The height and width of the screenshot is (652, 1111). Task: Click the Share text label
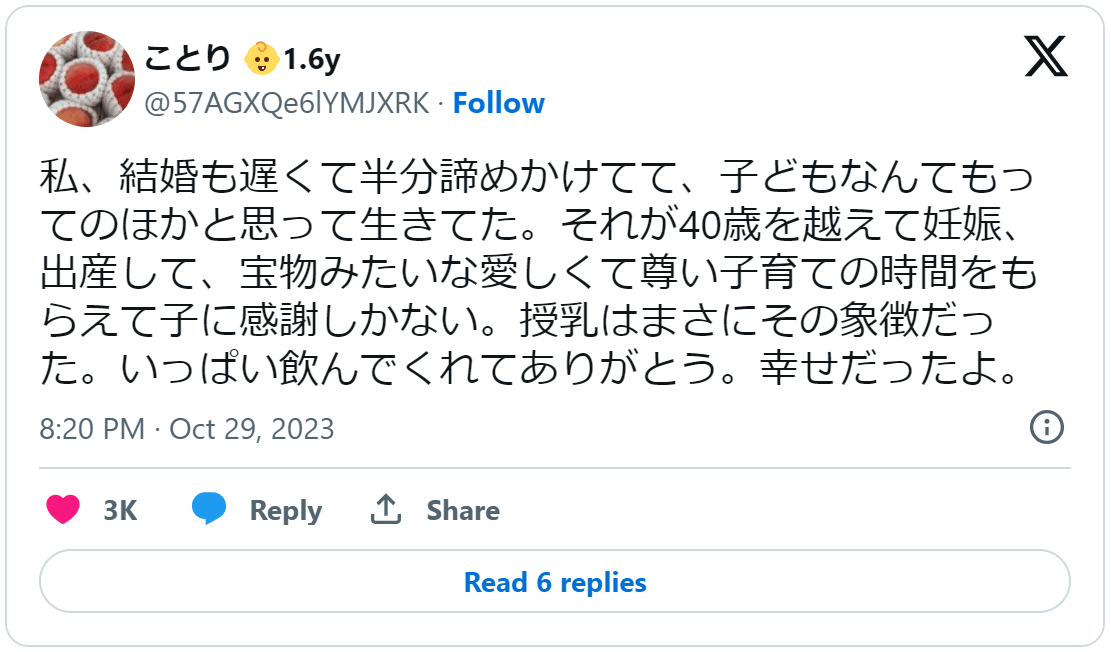tap(463, 510)
